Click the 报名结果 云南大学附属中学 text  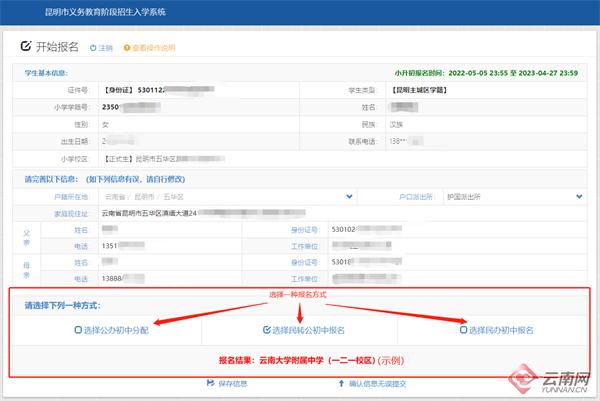coord(311,360)
